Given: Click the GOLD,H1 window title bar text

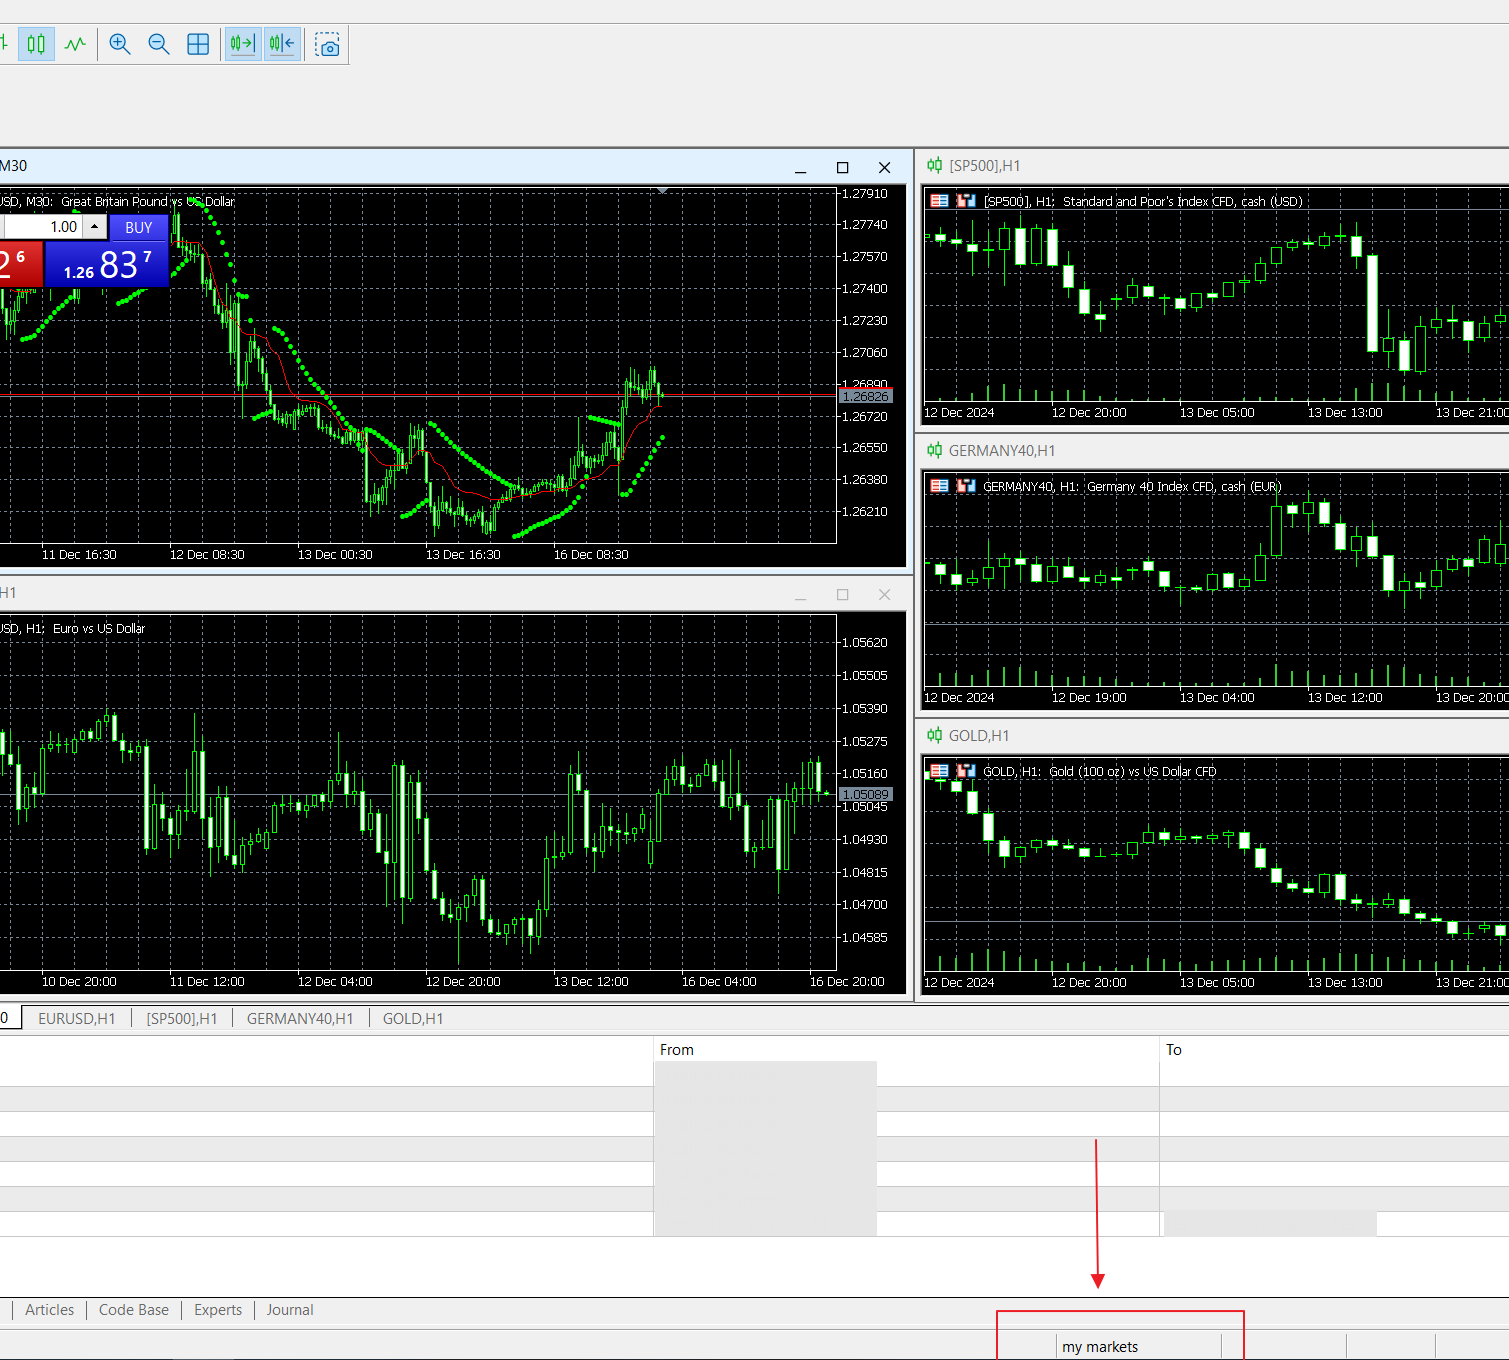Looking at the screenshot, I should [979, 736].
